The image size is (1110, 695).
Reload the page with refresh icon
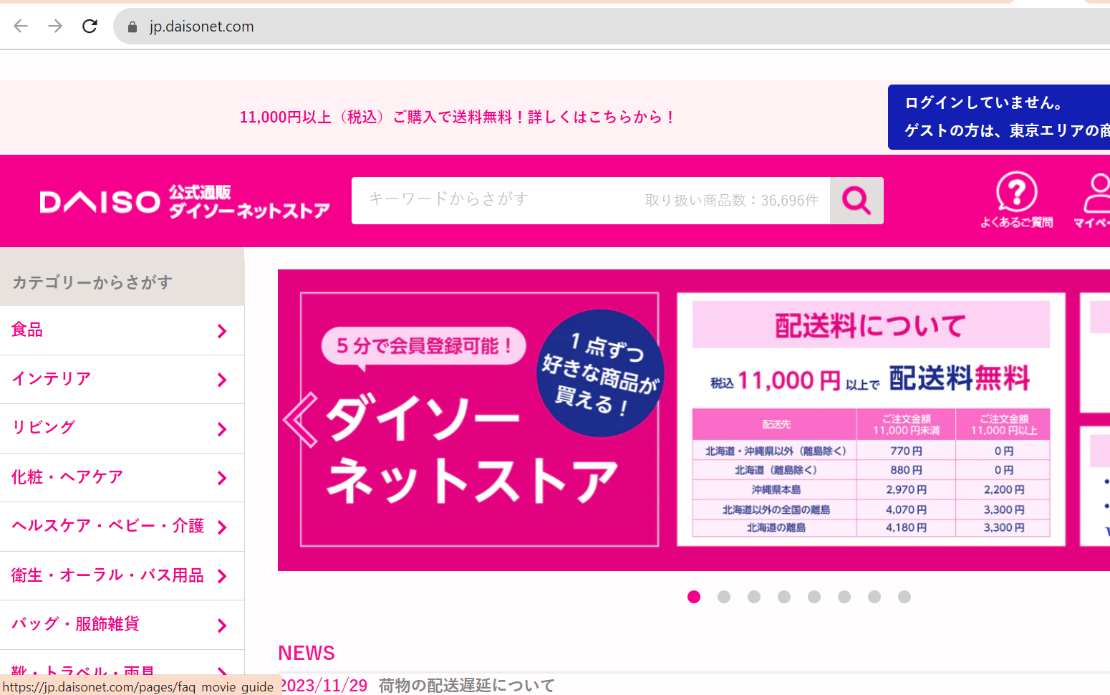click(x=89, y=26)
